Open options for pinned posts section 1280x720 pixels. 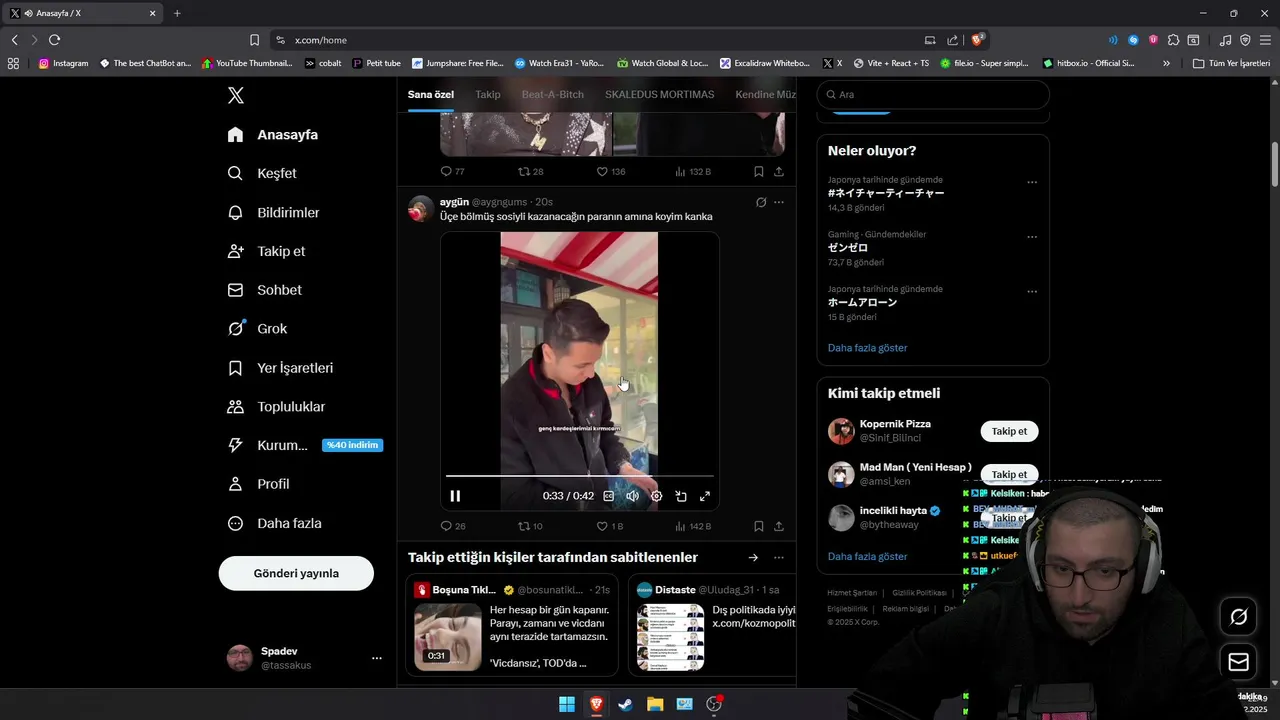point(779,558)
